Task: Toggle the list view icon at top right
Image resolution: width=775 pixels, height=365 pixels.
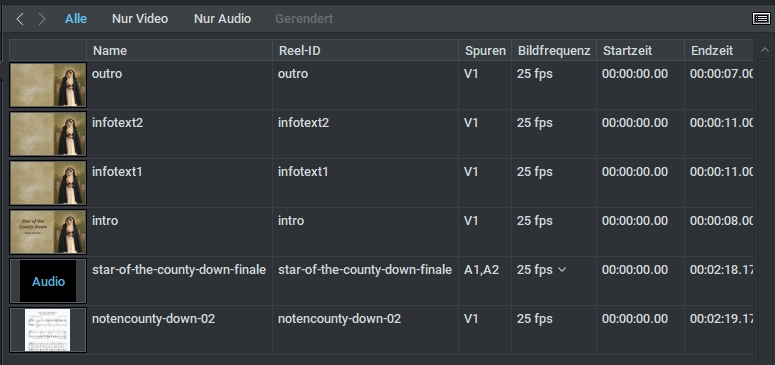Action: (x=761, y=19)
